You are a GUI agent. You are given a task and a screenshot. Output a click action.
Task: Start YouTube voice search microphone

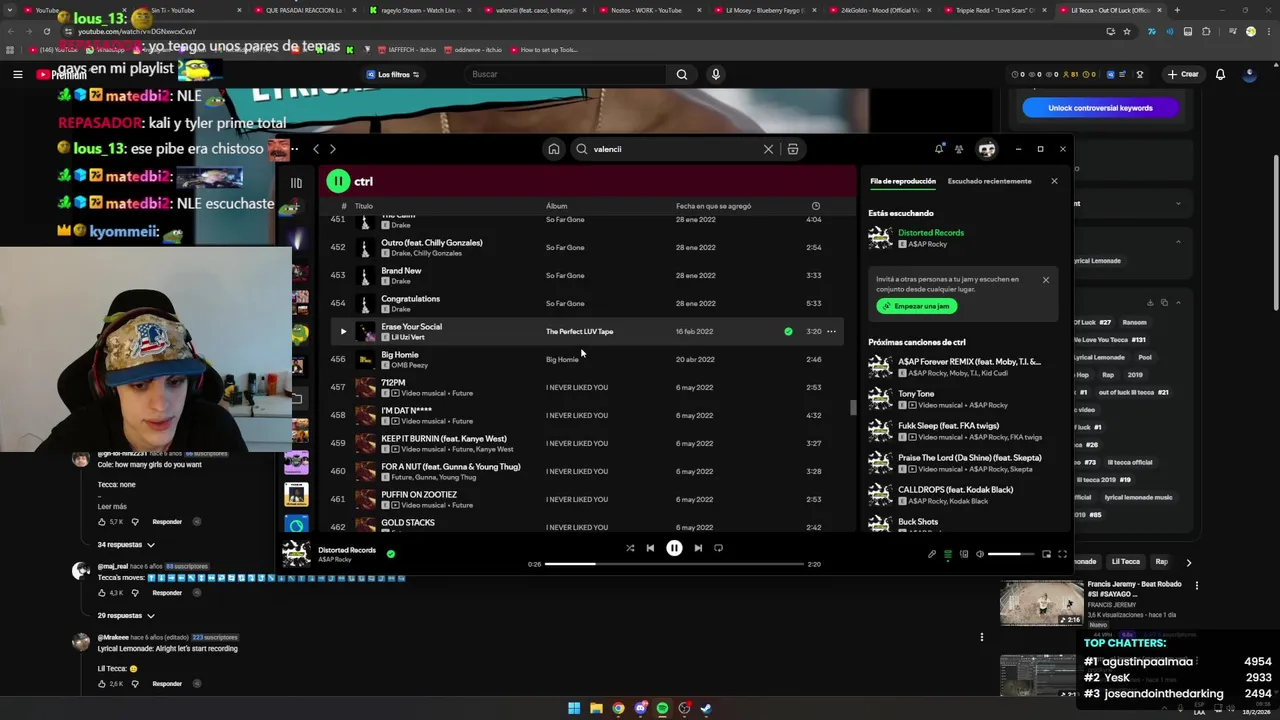[715, 74]
